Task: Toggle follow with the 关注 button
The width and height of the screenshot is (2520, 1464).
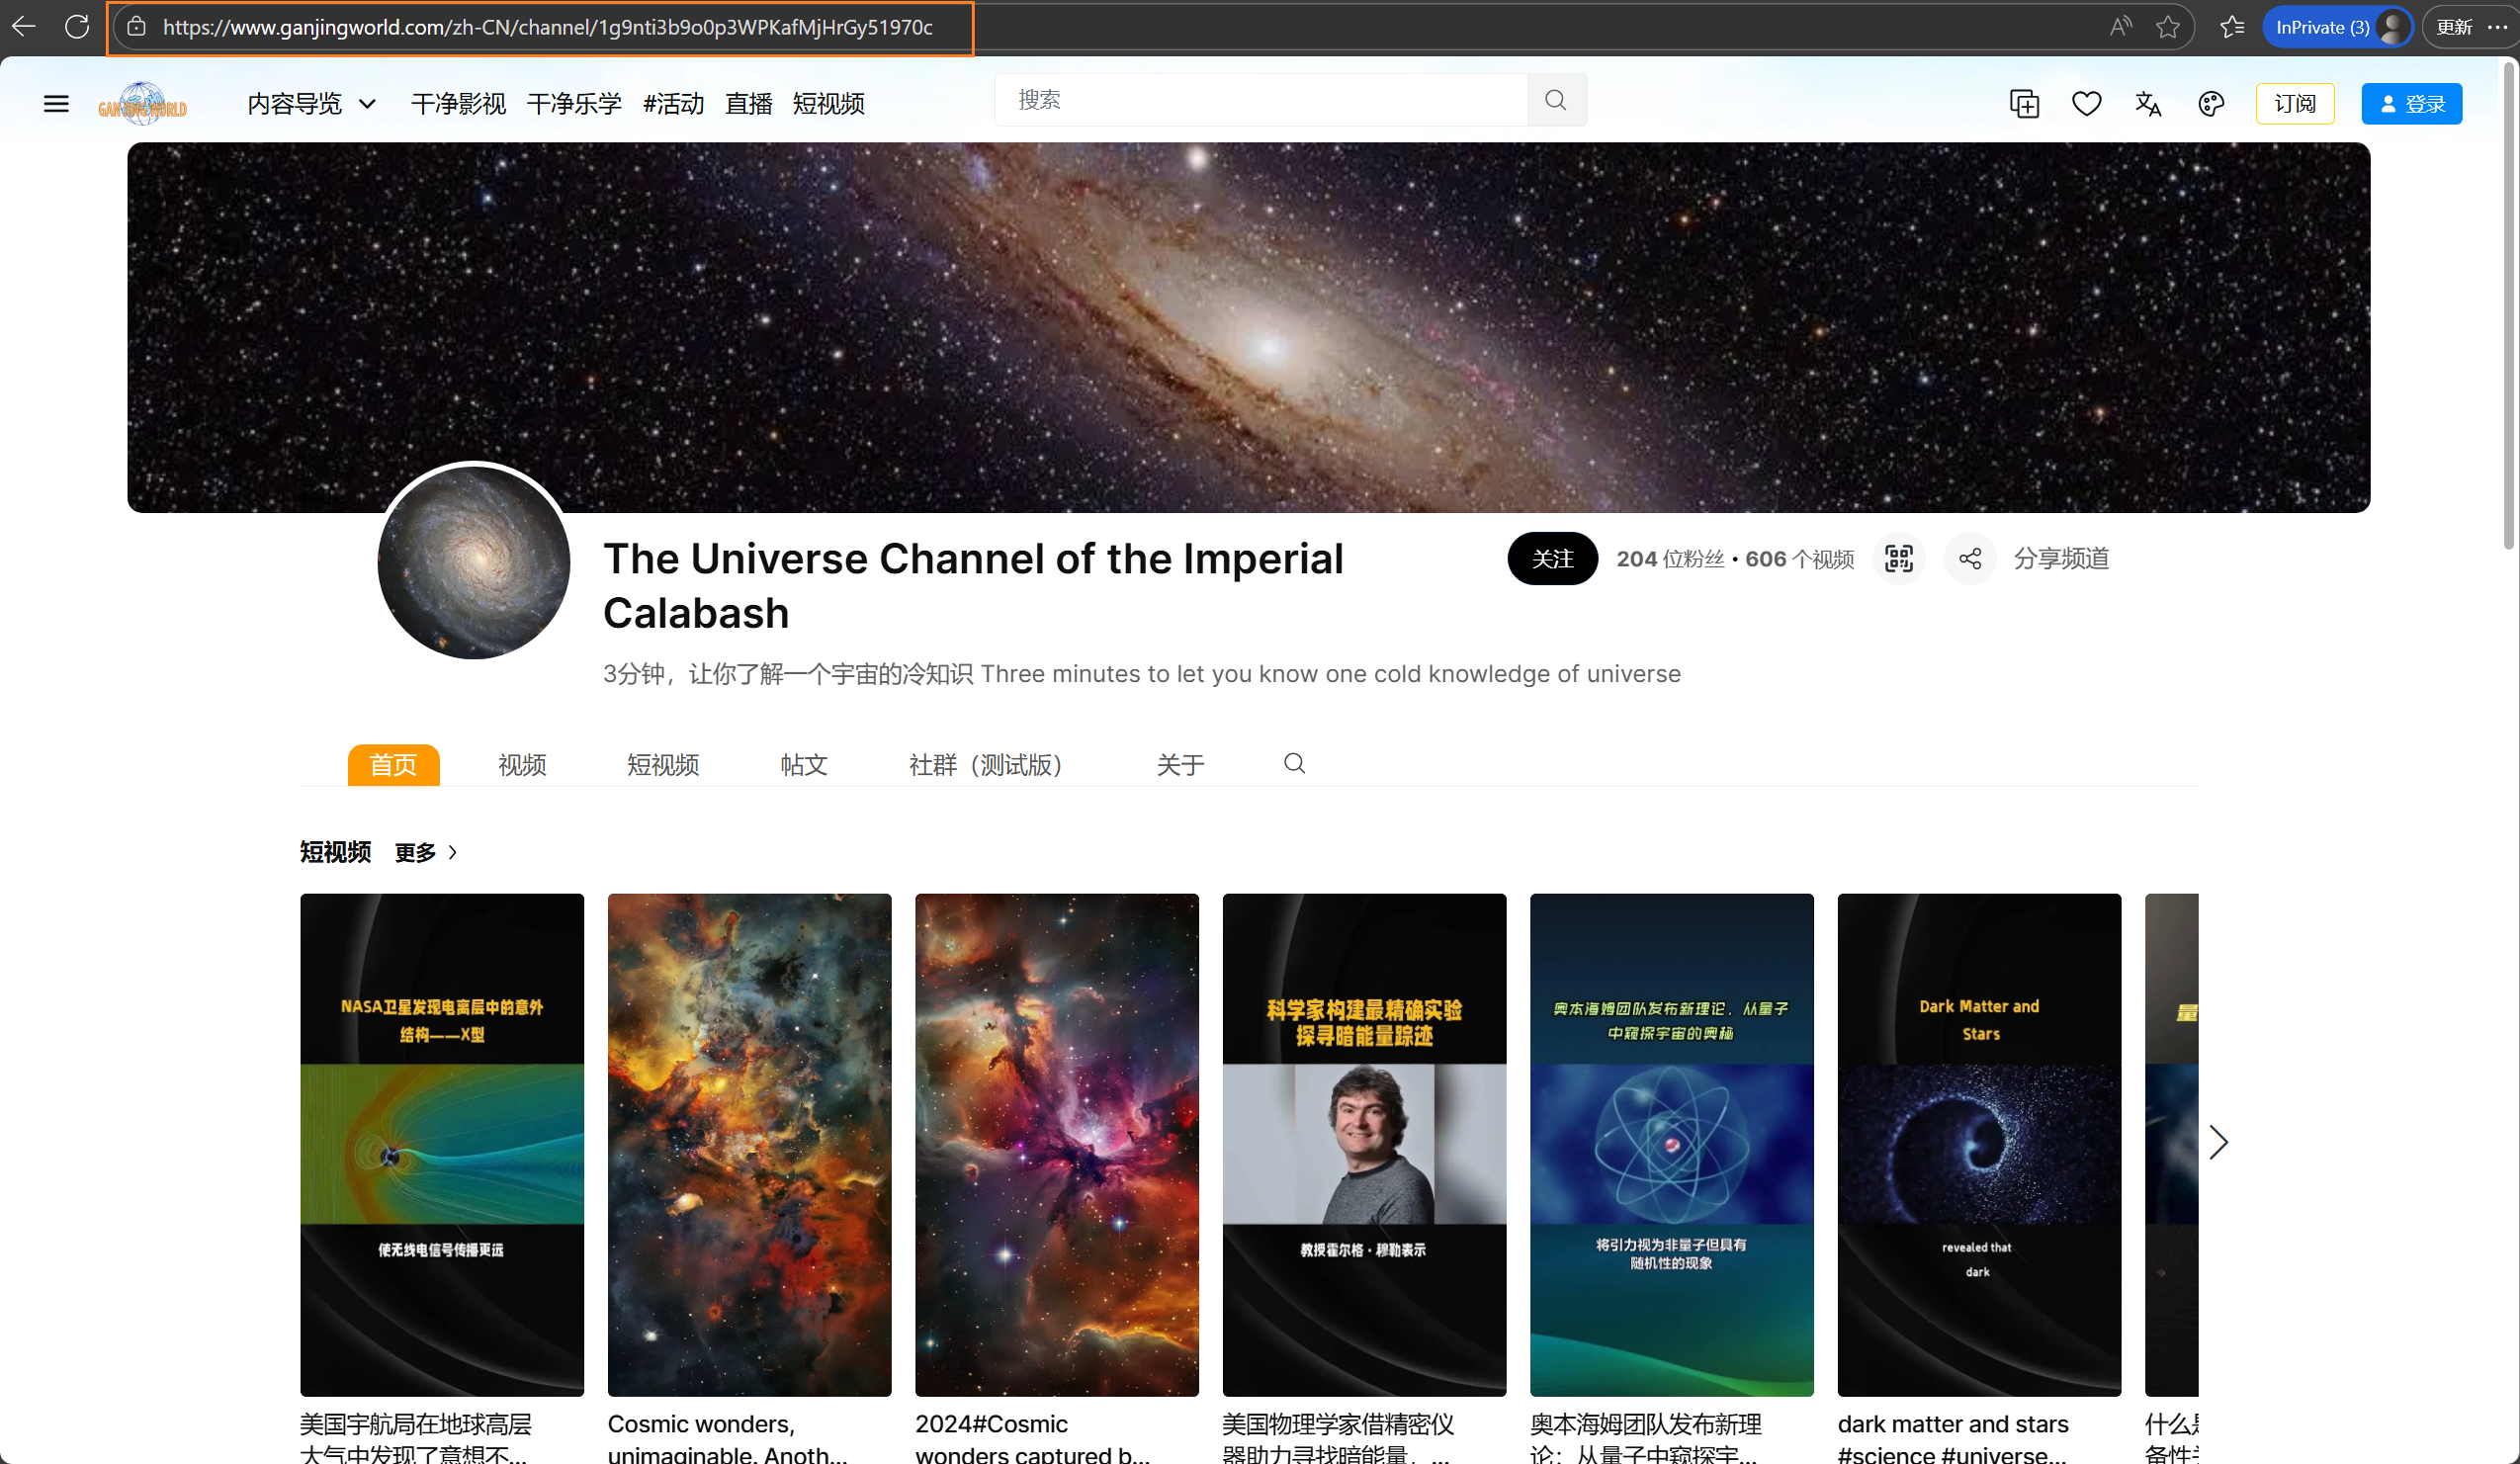Action: 1552,558
